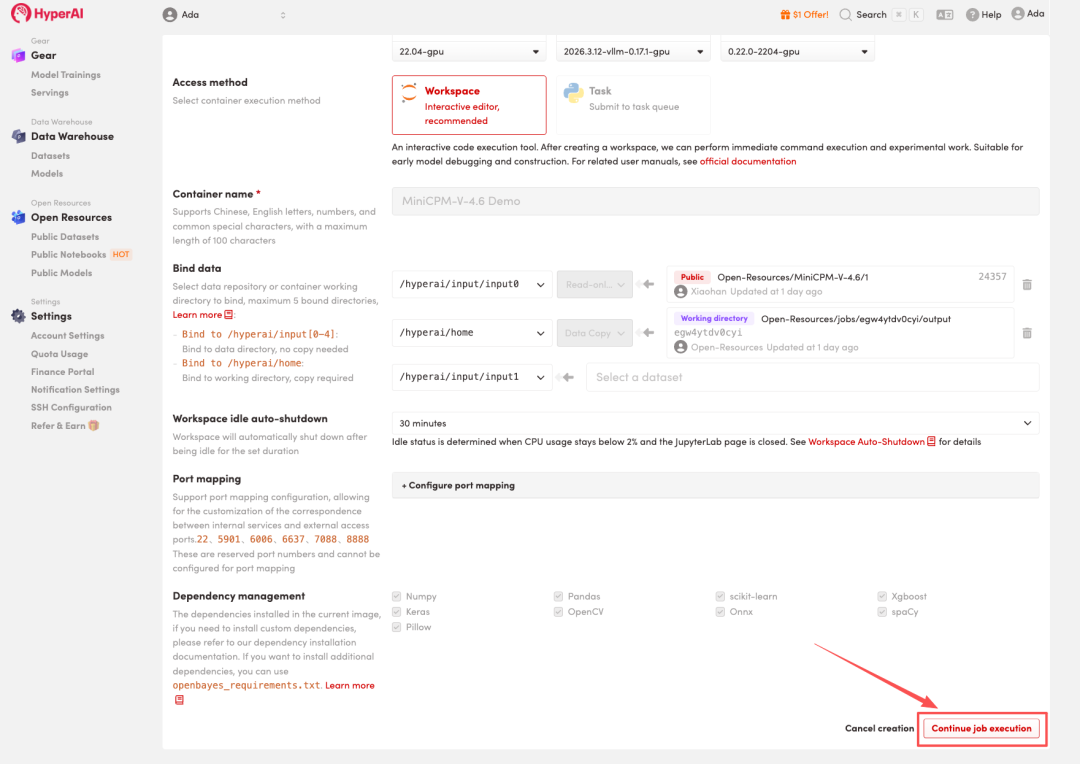Click the Container name input field
Viewport: 1080px width, 764px height.
[x=716, y=201]
